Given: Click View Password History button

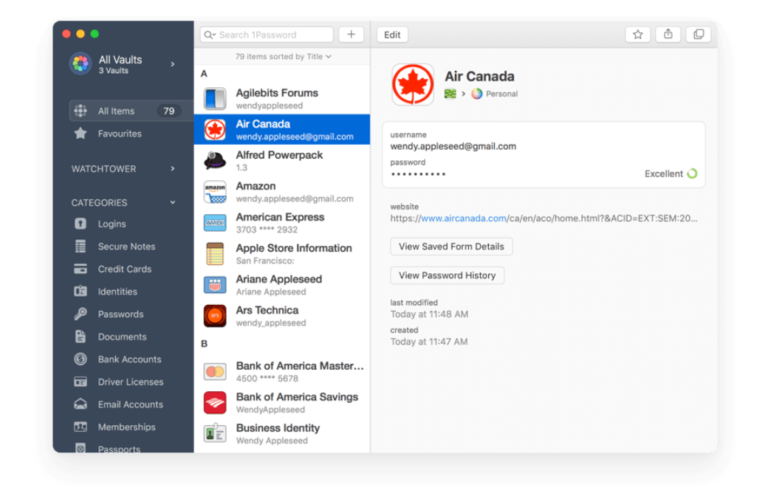Looking at the screenshot, I should click(x=447, y=276).
